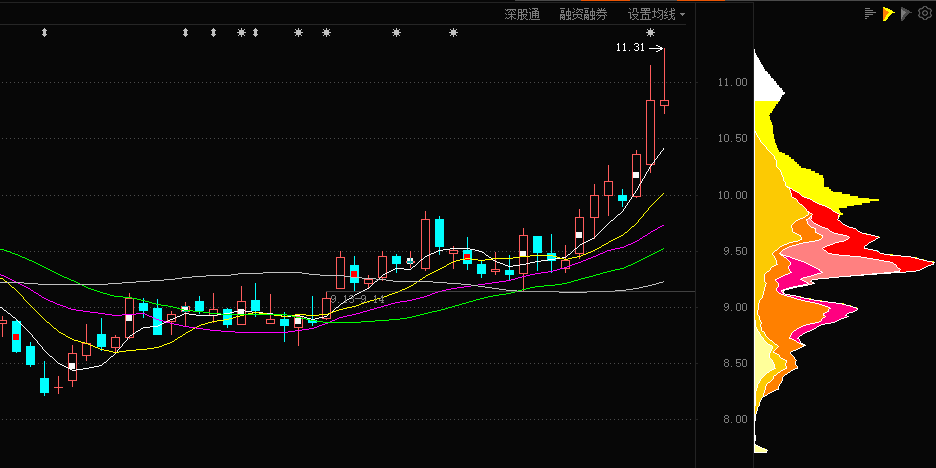
Task: Click the 8.50 price axis label
Action: point(735,364)
